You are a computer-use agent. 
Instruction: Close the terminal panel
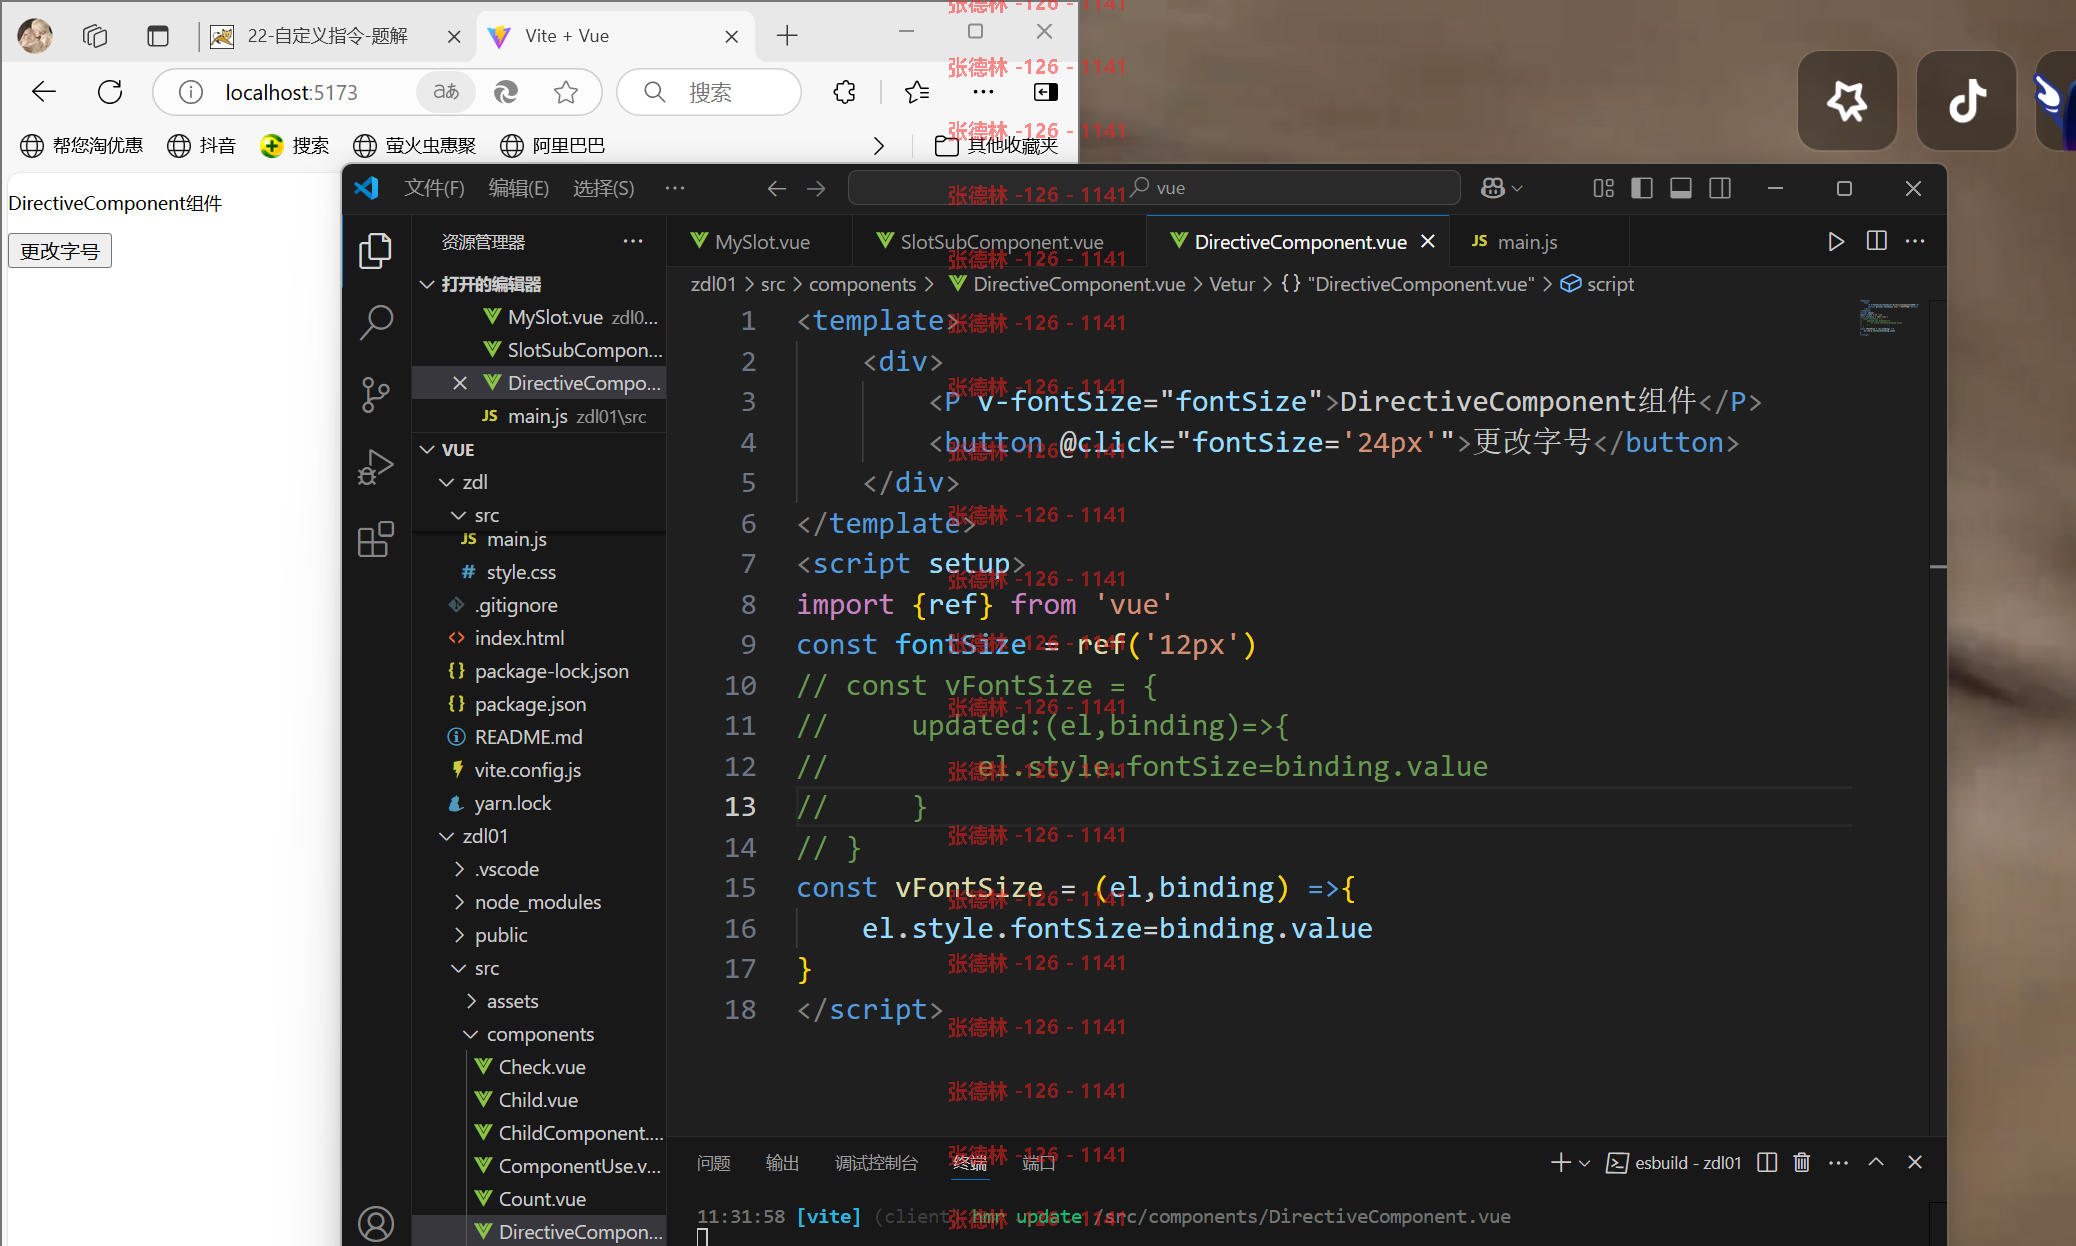pyautogui.click(x=1915, y=1162)
